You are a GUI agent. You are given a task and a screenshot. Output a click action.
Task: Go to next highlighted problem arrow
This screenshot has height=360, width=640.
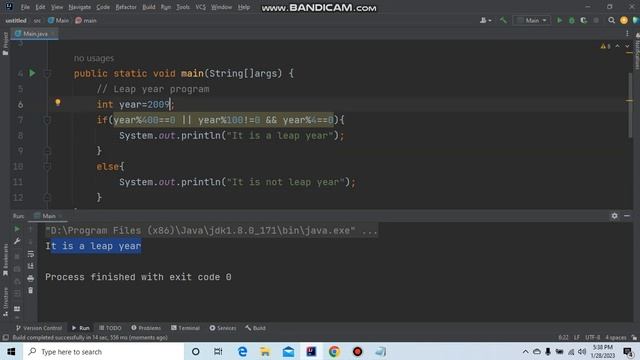pyautogui.click(x=627, y=46)
